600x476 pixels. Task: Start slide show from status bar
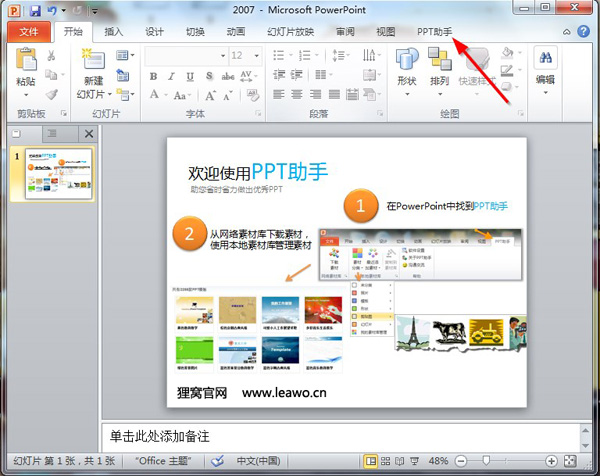pyautogui.click(x=414, y=461)
